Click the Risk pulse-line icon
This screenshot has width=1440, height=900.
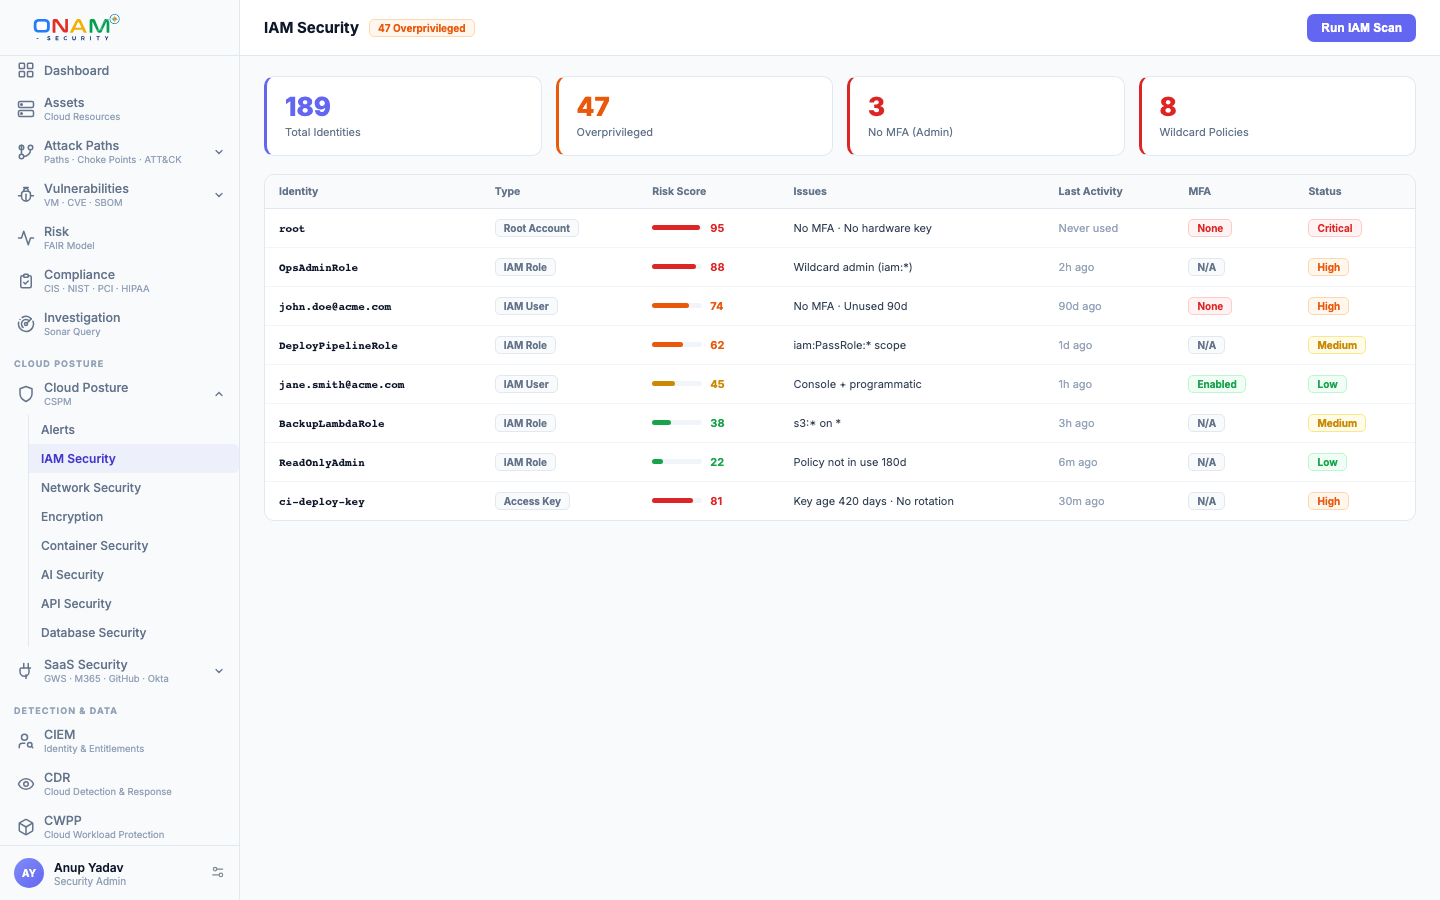pyautogui.click(x=26, y=238)
